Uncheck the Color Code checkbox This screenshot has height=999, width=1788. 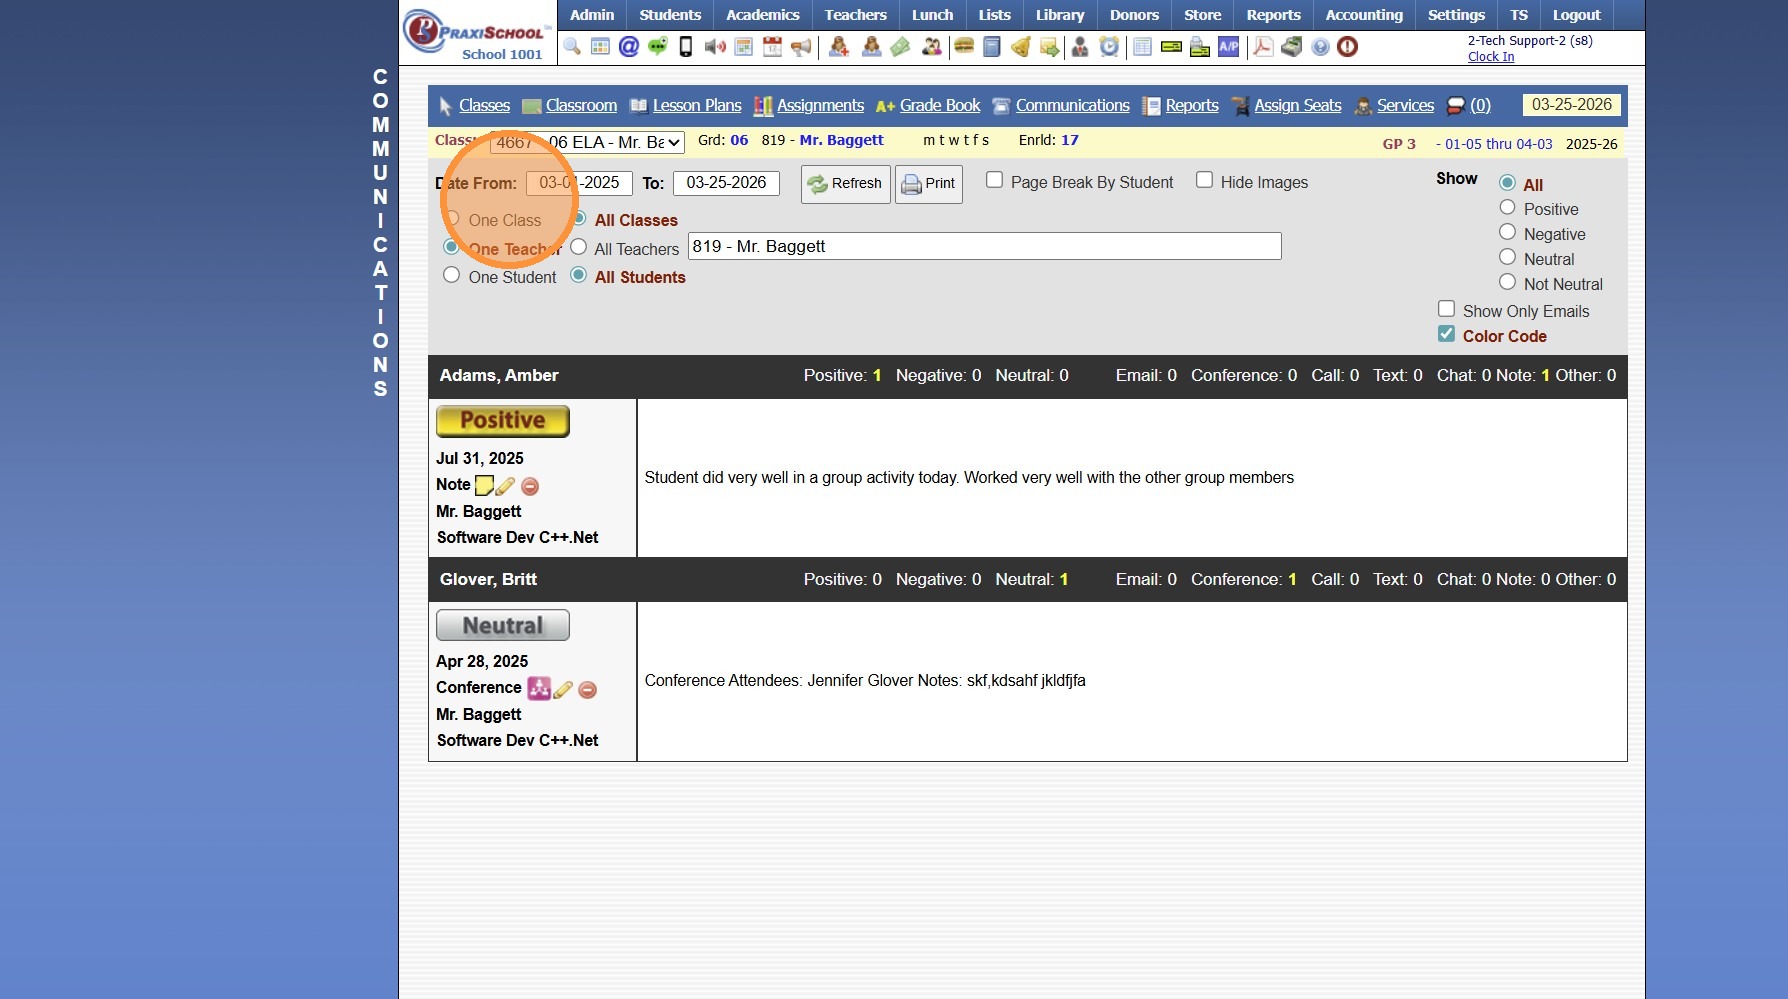point(1447,334)
